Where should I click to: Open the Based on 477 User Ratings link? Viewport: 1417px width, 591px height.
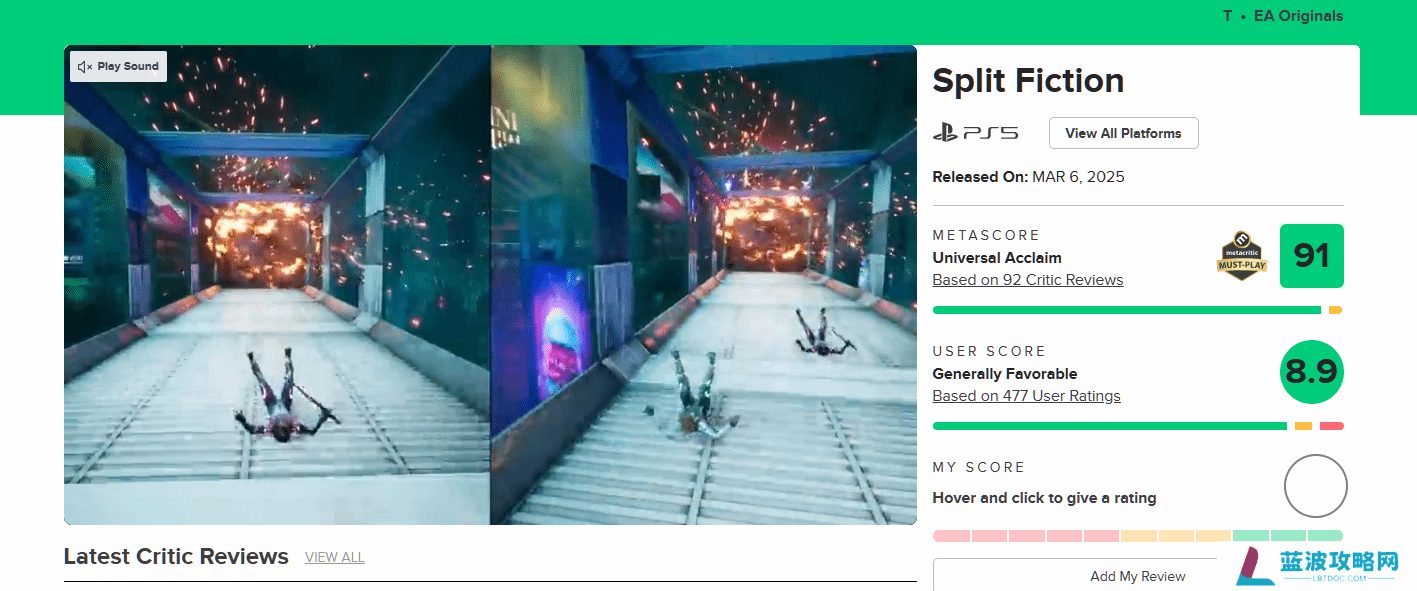coord(1026,396)
